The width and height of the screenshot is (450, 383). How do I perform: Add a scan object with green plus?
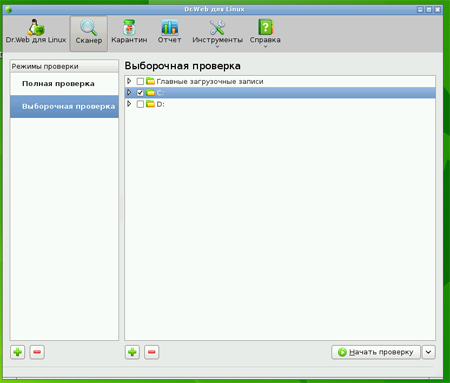point(132,352)
